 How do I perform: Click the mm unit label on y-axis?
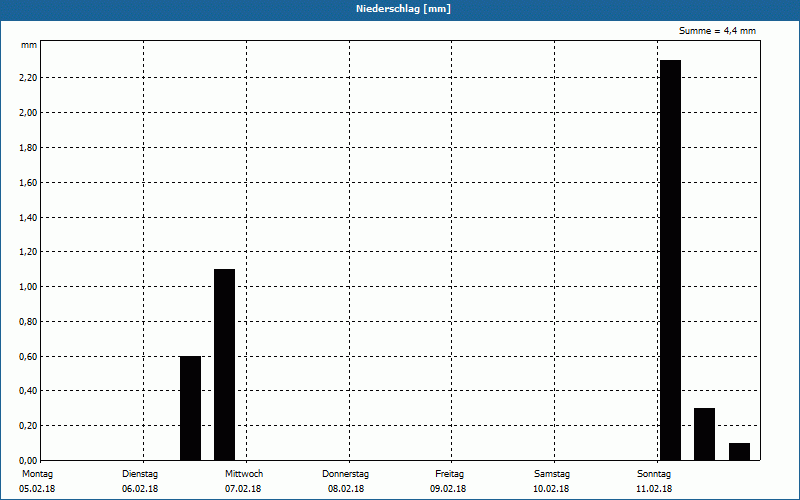click(29, 45)
